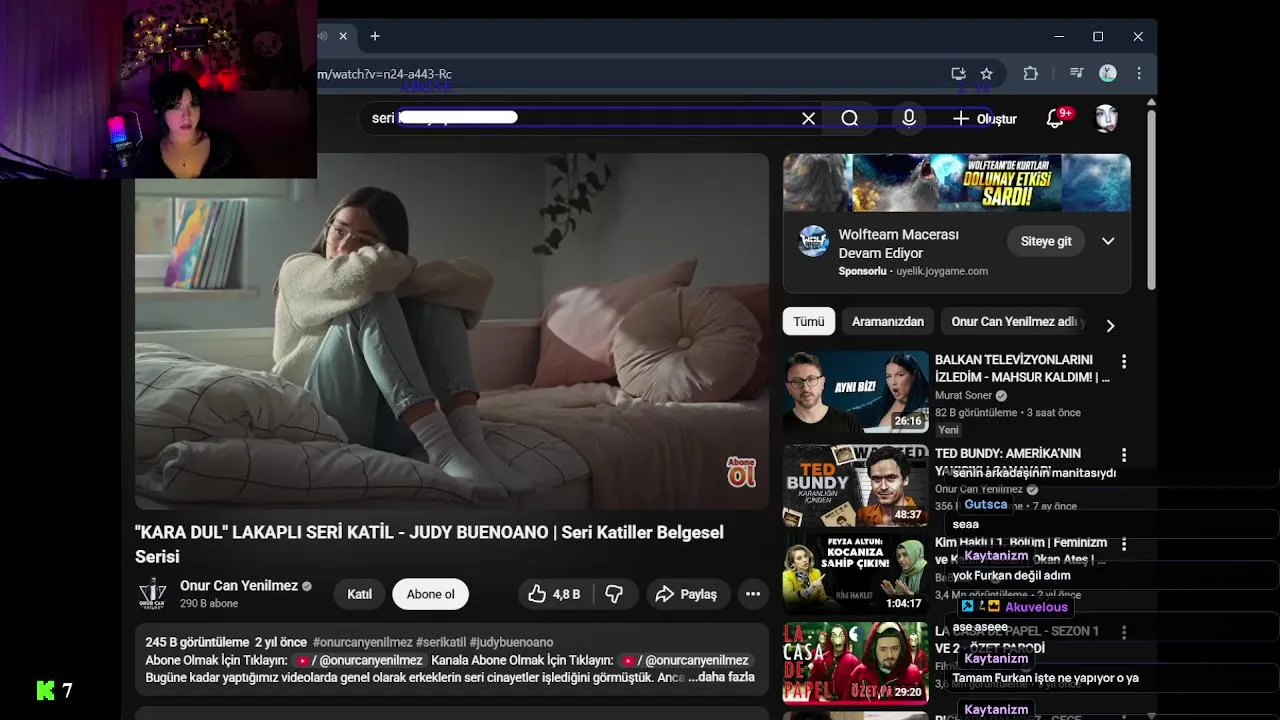This screenshot has width=1280, height=720.
Task: Open Chrome media control icon
Action: (1076, 74)
